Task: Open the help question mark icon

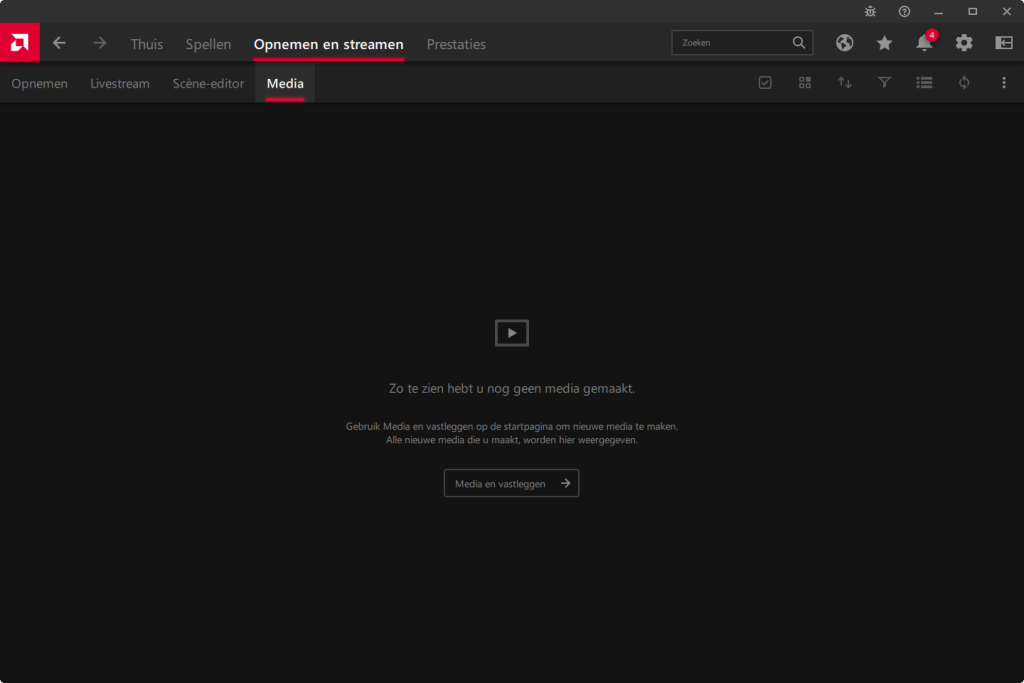Action: point(904,12)
